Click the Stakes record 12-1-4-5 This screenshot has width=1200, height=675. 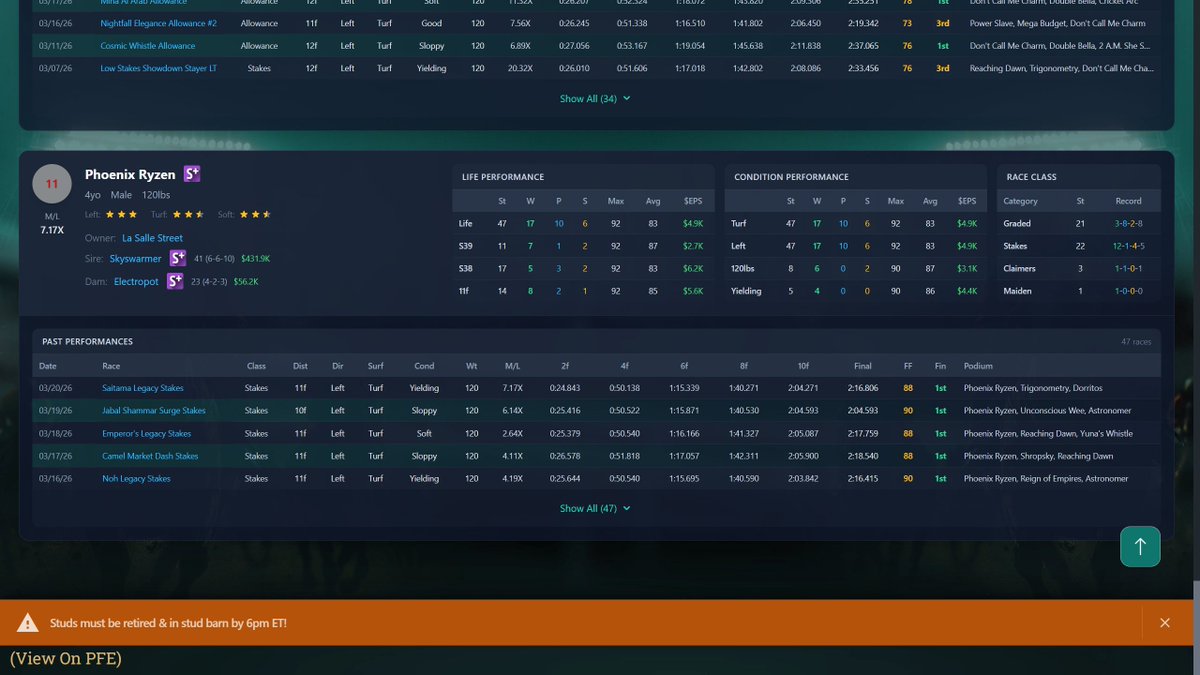click(x=1128, y=246)
